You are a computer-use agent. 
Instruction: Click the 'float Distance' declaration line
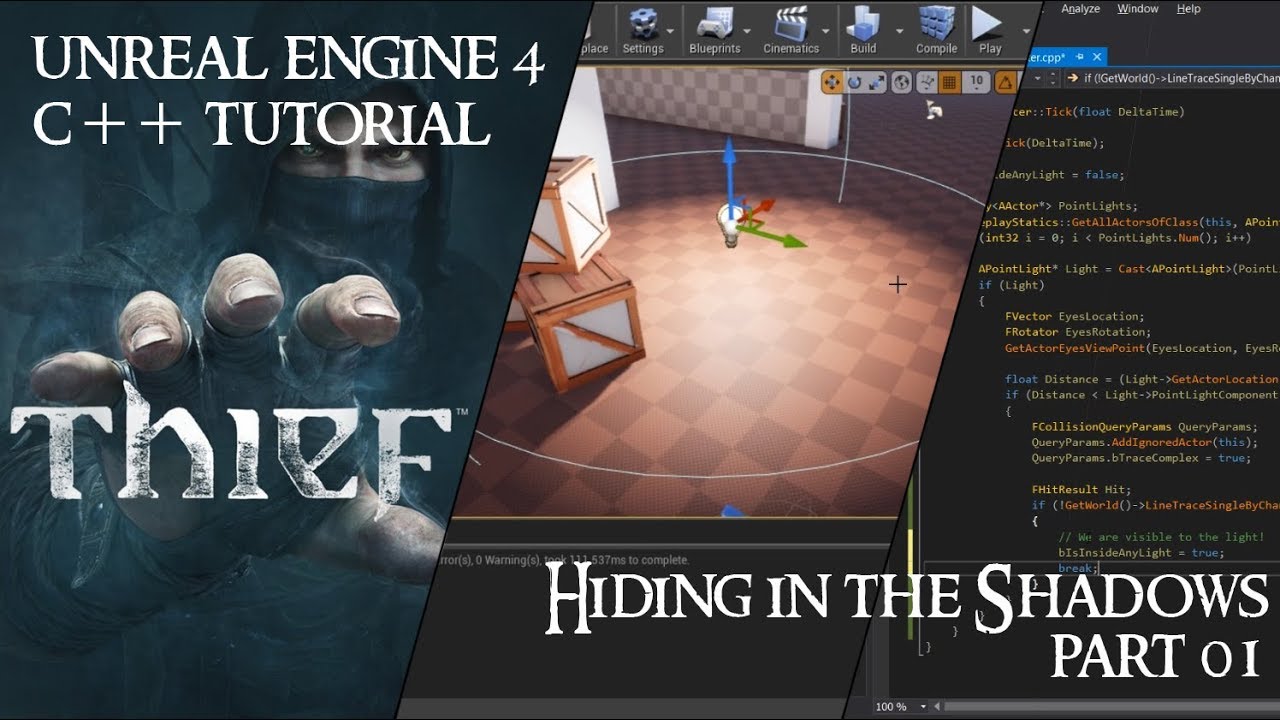1141,379
